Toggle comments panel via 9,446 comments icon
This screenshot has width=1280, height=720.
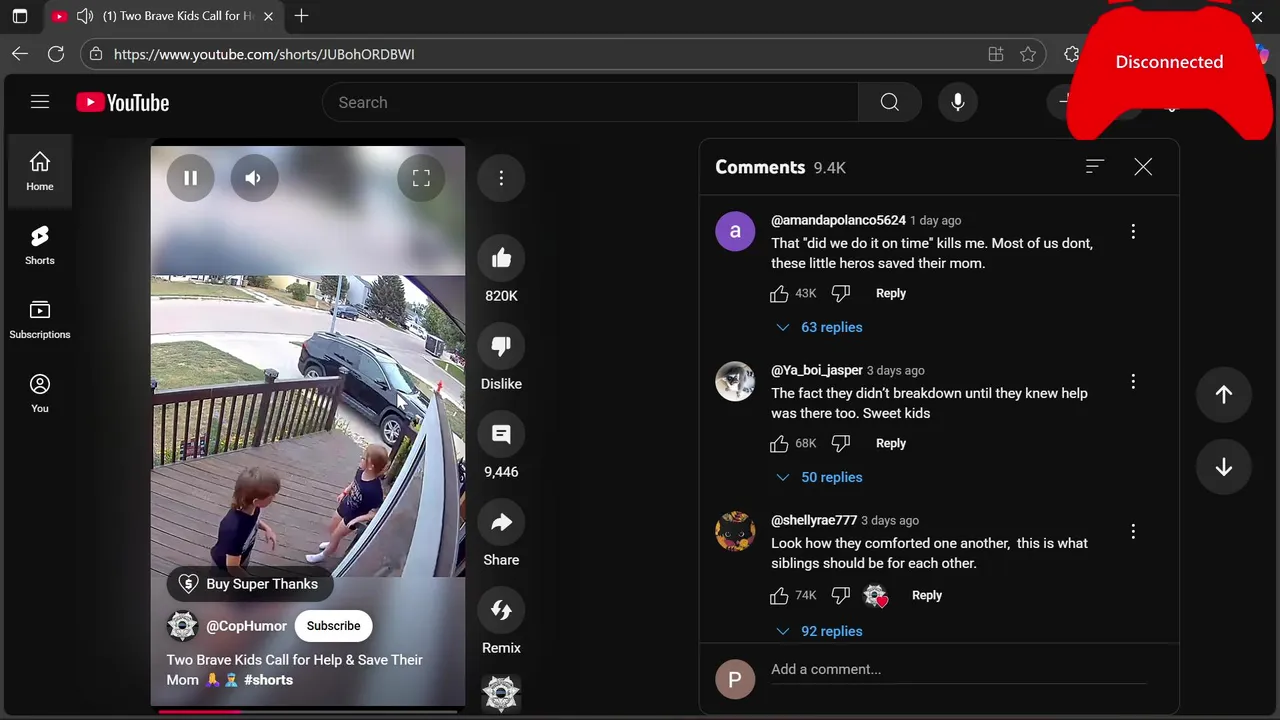point(501,435)
